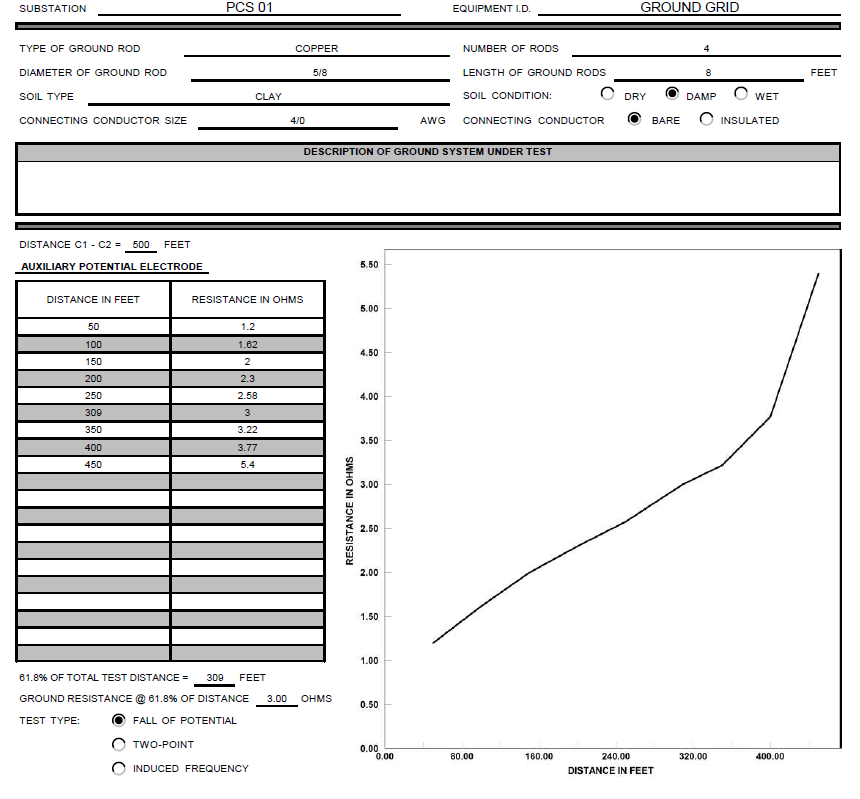The width and height of the screenshot is (860, 799).
Task: Click the Substation field showing PCS 01
Action: point(249,8)
